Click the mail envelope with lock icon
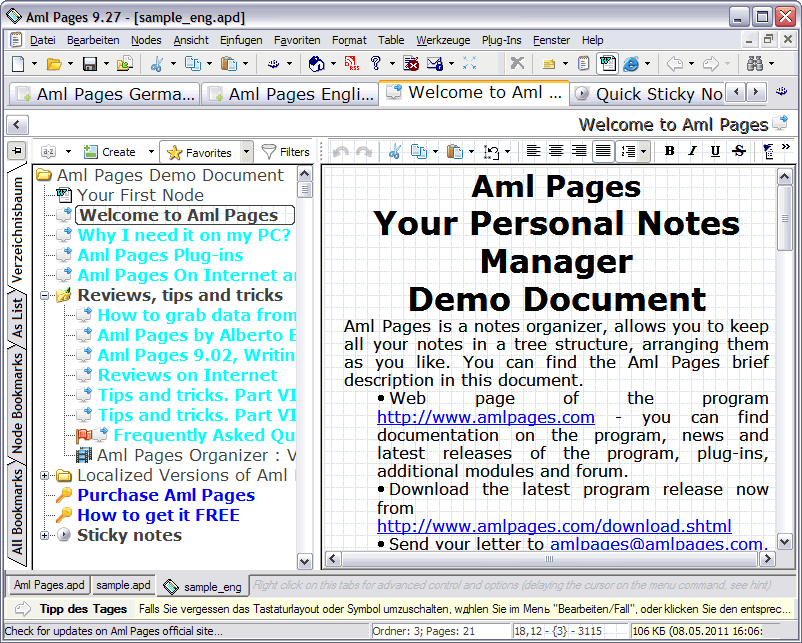 click(435, 64)
